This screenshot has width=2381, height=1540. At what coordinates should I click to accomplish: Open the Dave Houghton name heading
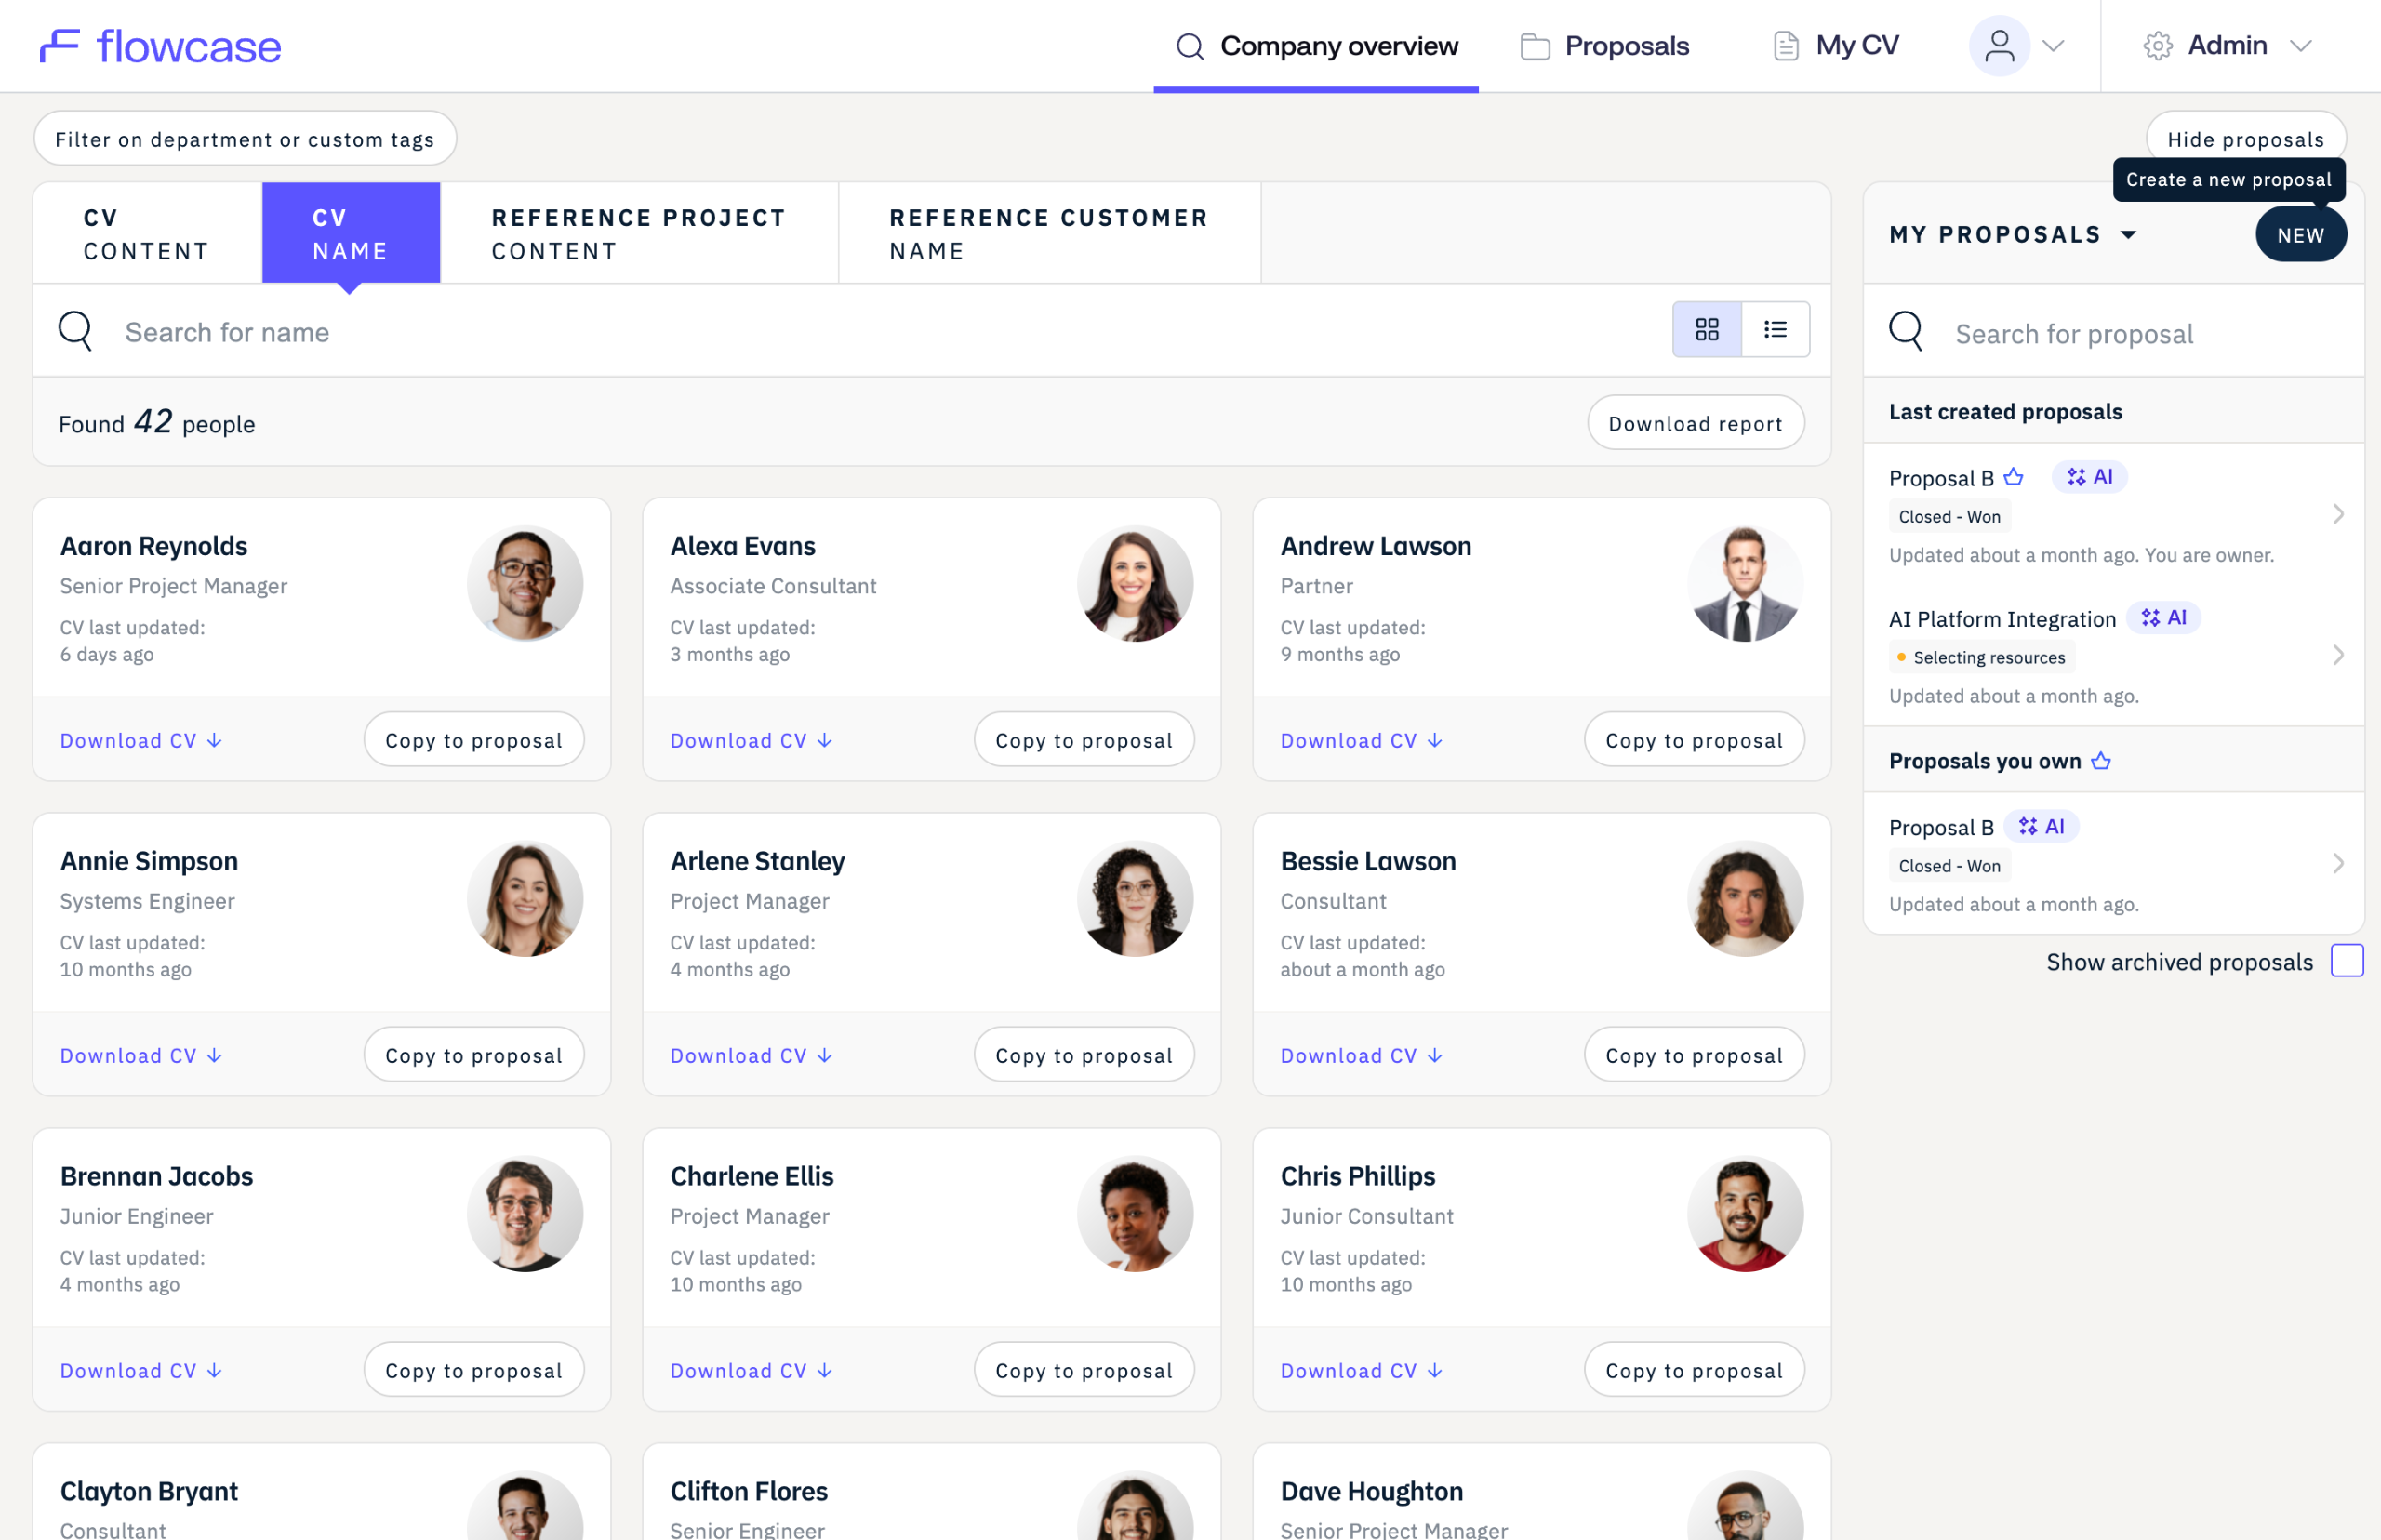pos(1372,1491)
